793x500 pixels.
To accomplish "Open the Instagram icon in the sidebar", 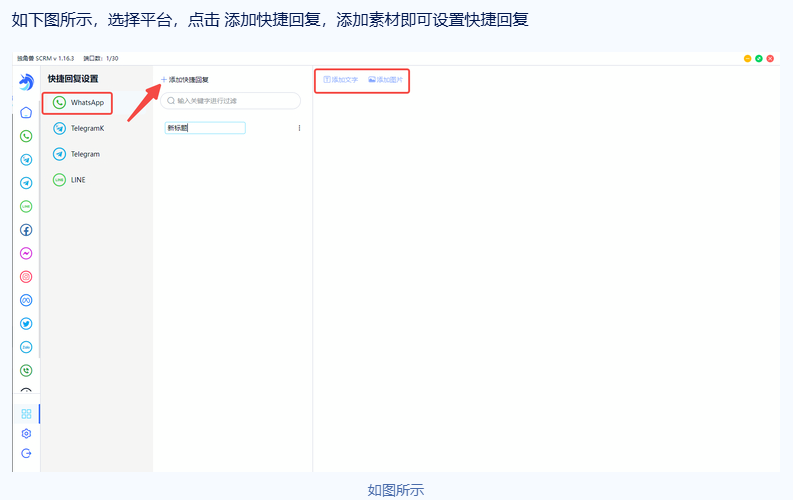I will click(26, 277).
